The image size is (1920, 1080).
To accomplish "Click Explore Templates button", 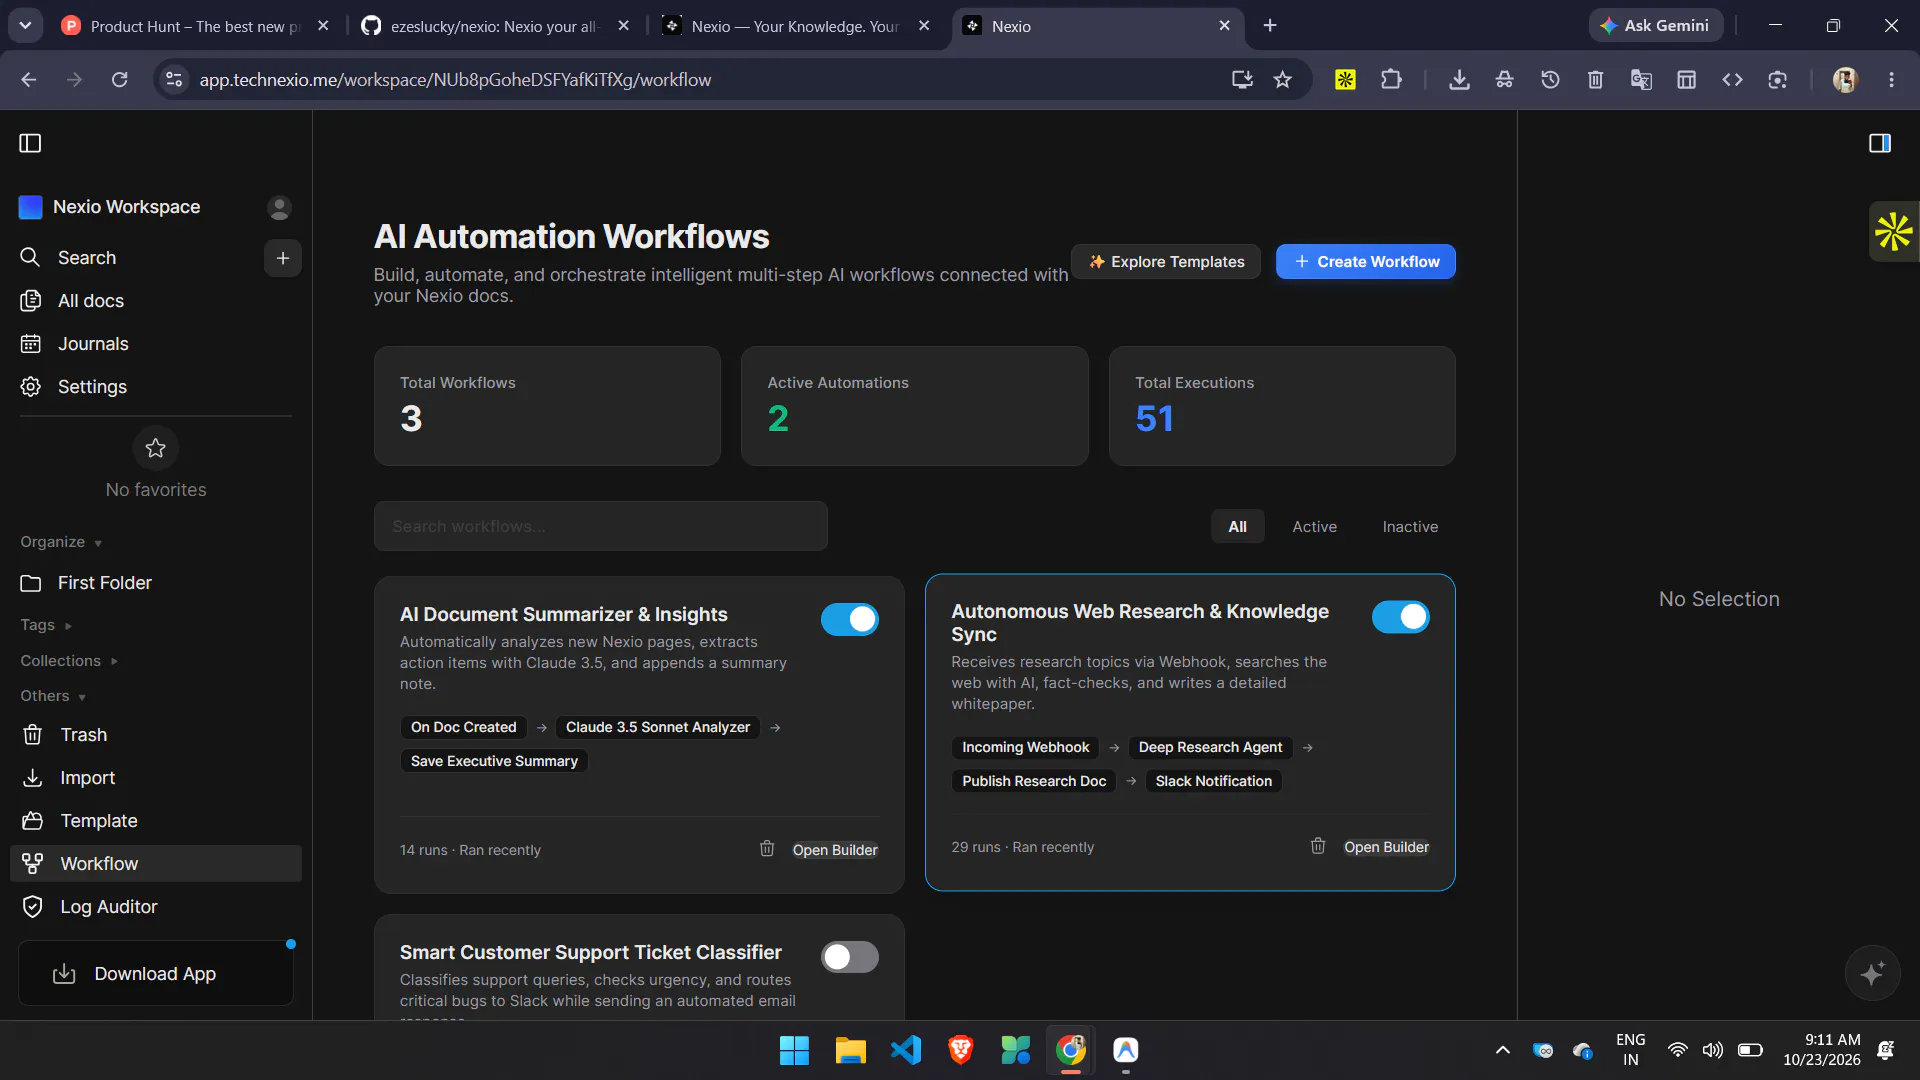I will coord(1166,262).
